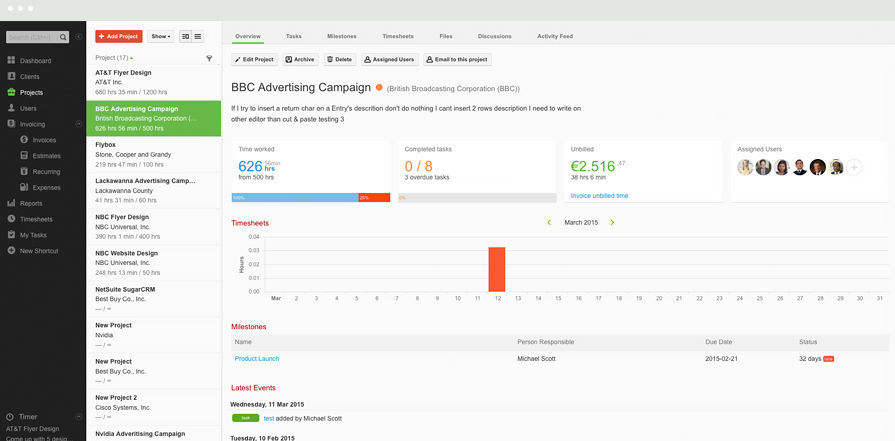The height and width of the screenshot is (441, 895).
Task: Open the Activity Feed tab
Action: tap(554, 36)
